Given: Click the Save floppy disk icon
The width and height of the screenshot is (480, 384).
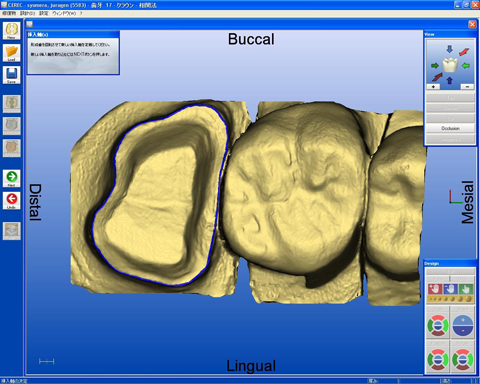Looking at the screenshot, I should 11,75.
